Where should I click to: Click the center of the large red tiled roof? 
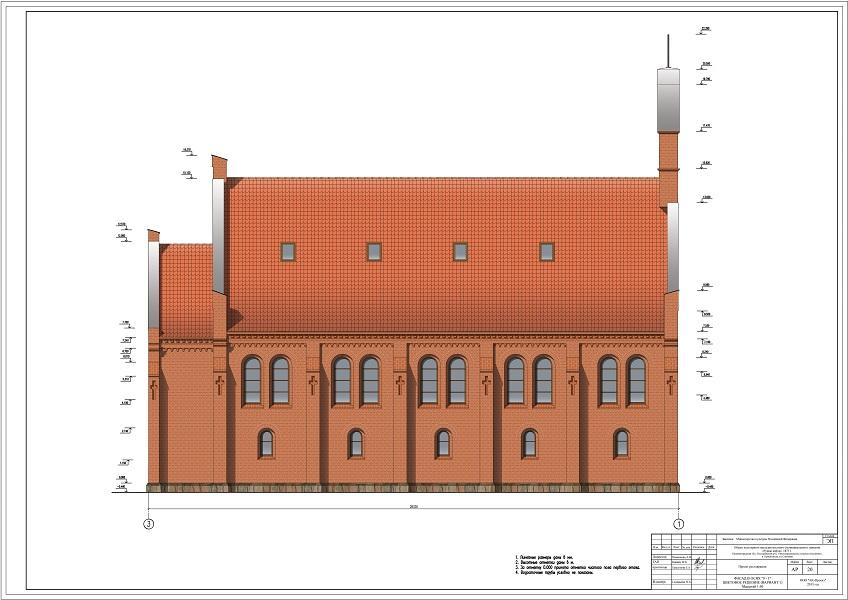tap(445, 255)
